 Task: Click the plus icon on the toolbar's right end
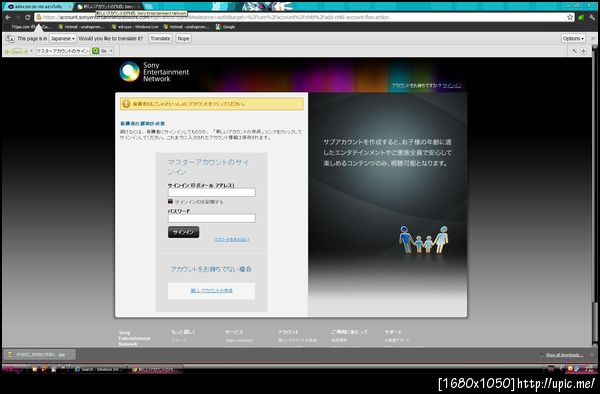point(584,51)
